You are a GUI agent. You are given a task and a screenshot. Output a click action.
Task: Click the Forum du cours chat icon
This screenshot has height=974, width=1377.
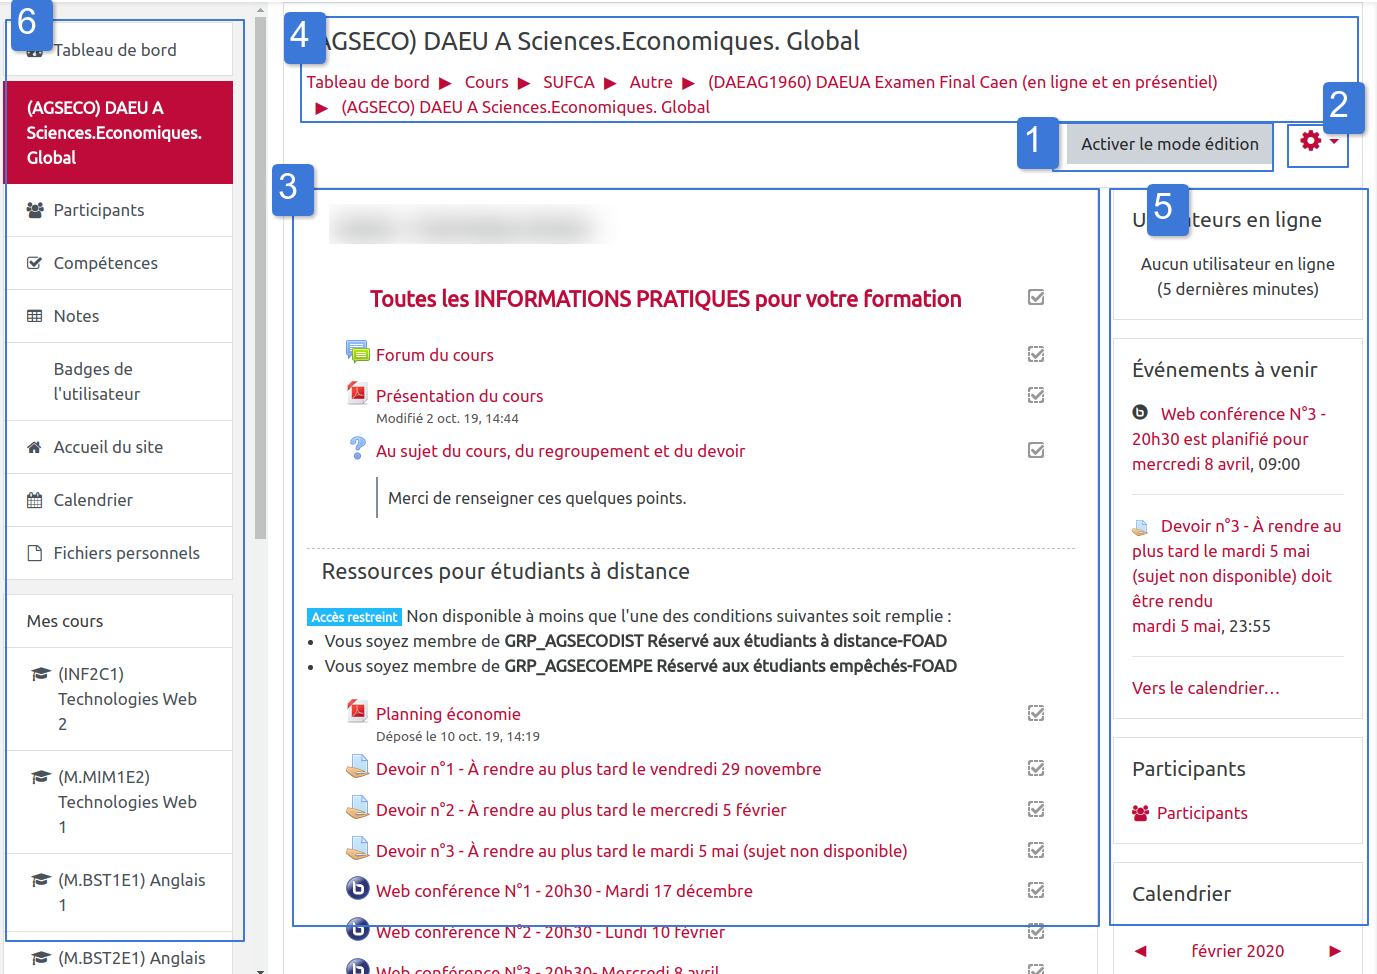click(x=357, y=352)
